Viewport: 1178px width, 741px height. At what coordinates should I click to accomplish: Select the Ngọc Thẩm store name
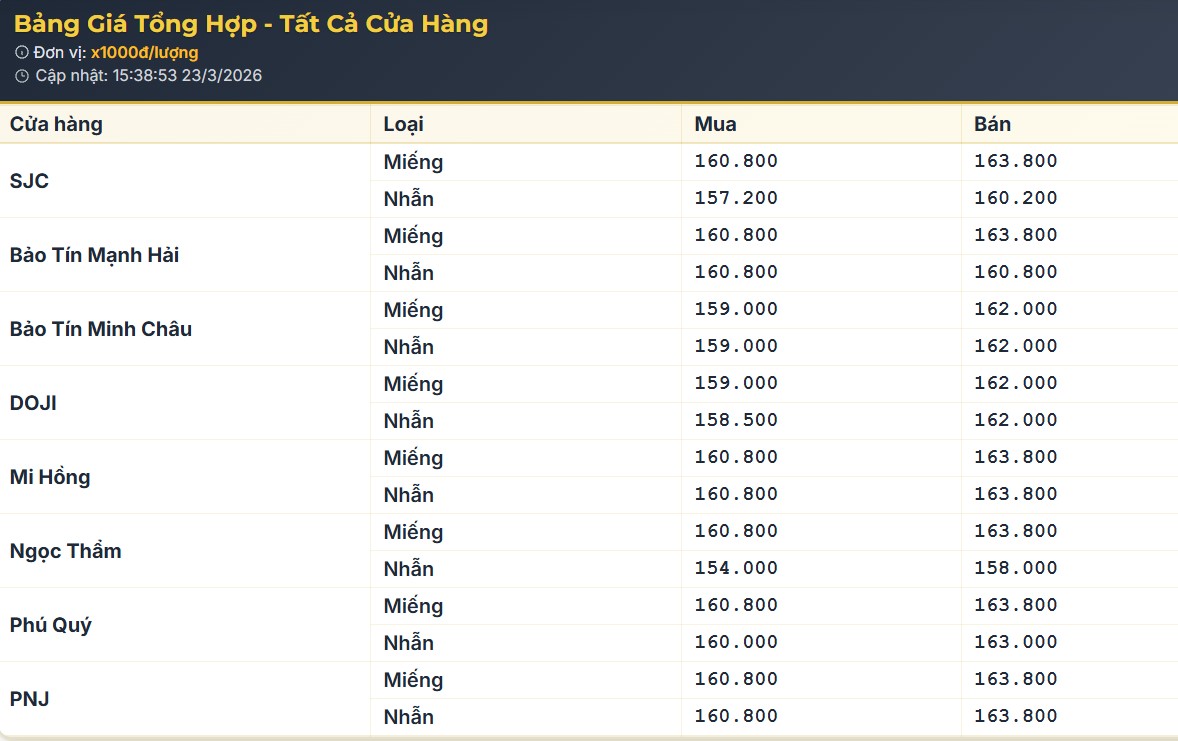tap(65, 551)
